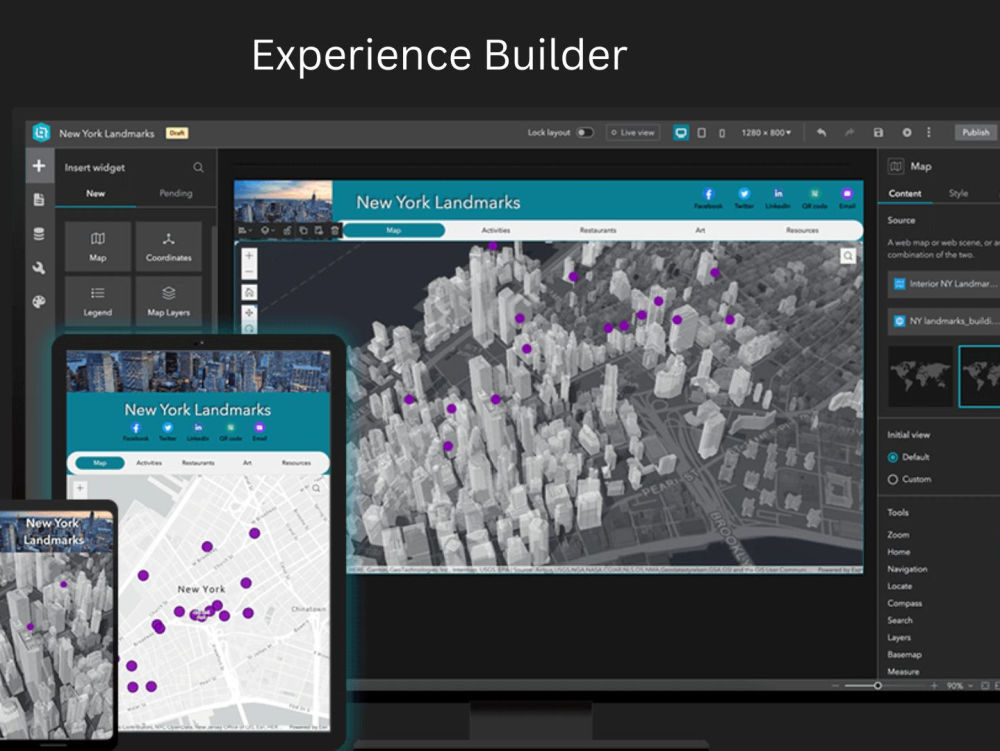
Task: Select the Art tab in app preview
Action: click(700, 230)
